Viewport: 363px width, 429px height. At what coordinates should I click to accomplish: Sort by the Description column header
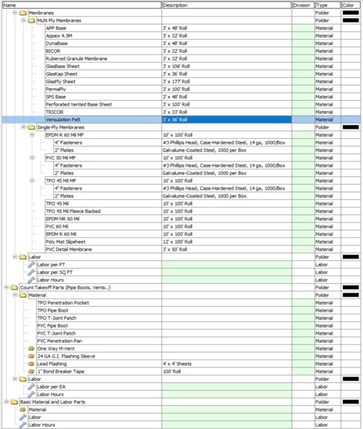point(227,5)
